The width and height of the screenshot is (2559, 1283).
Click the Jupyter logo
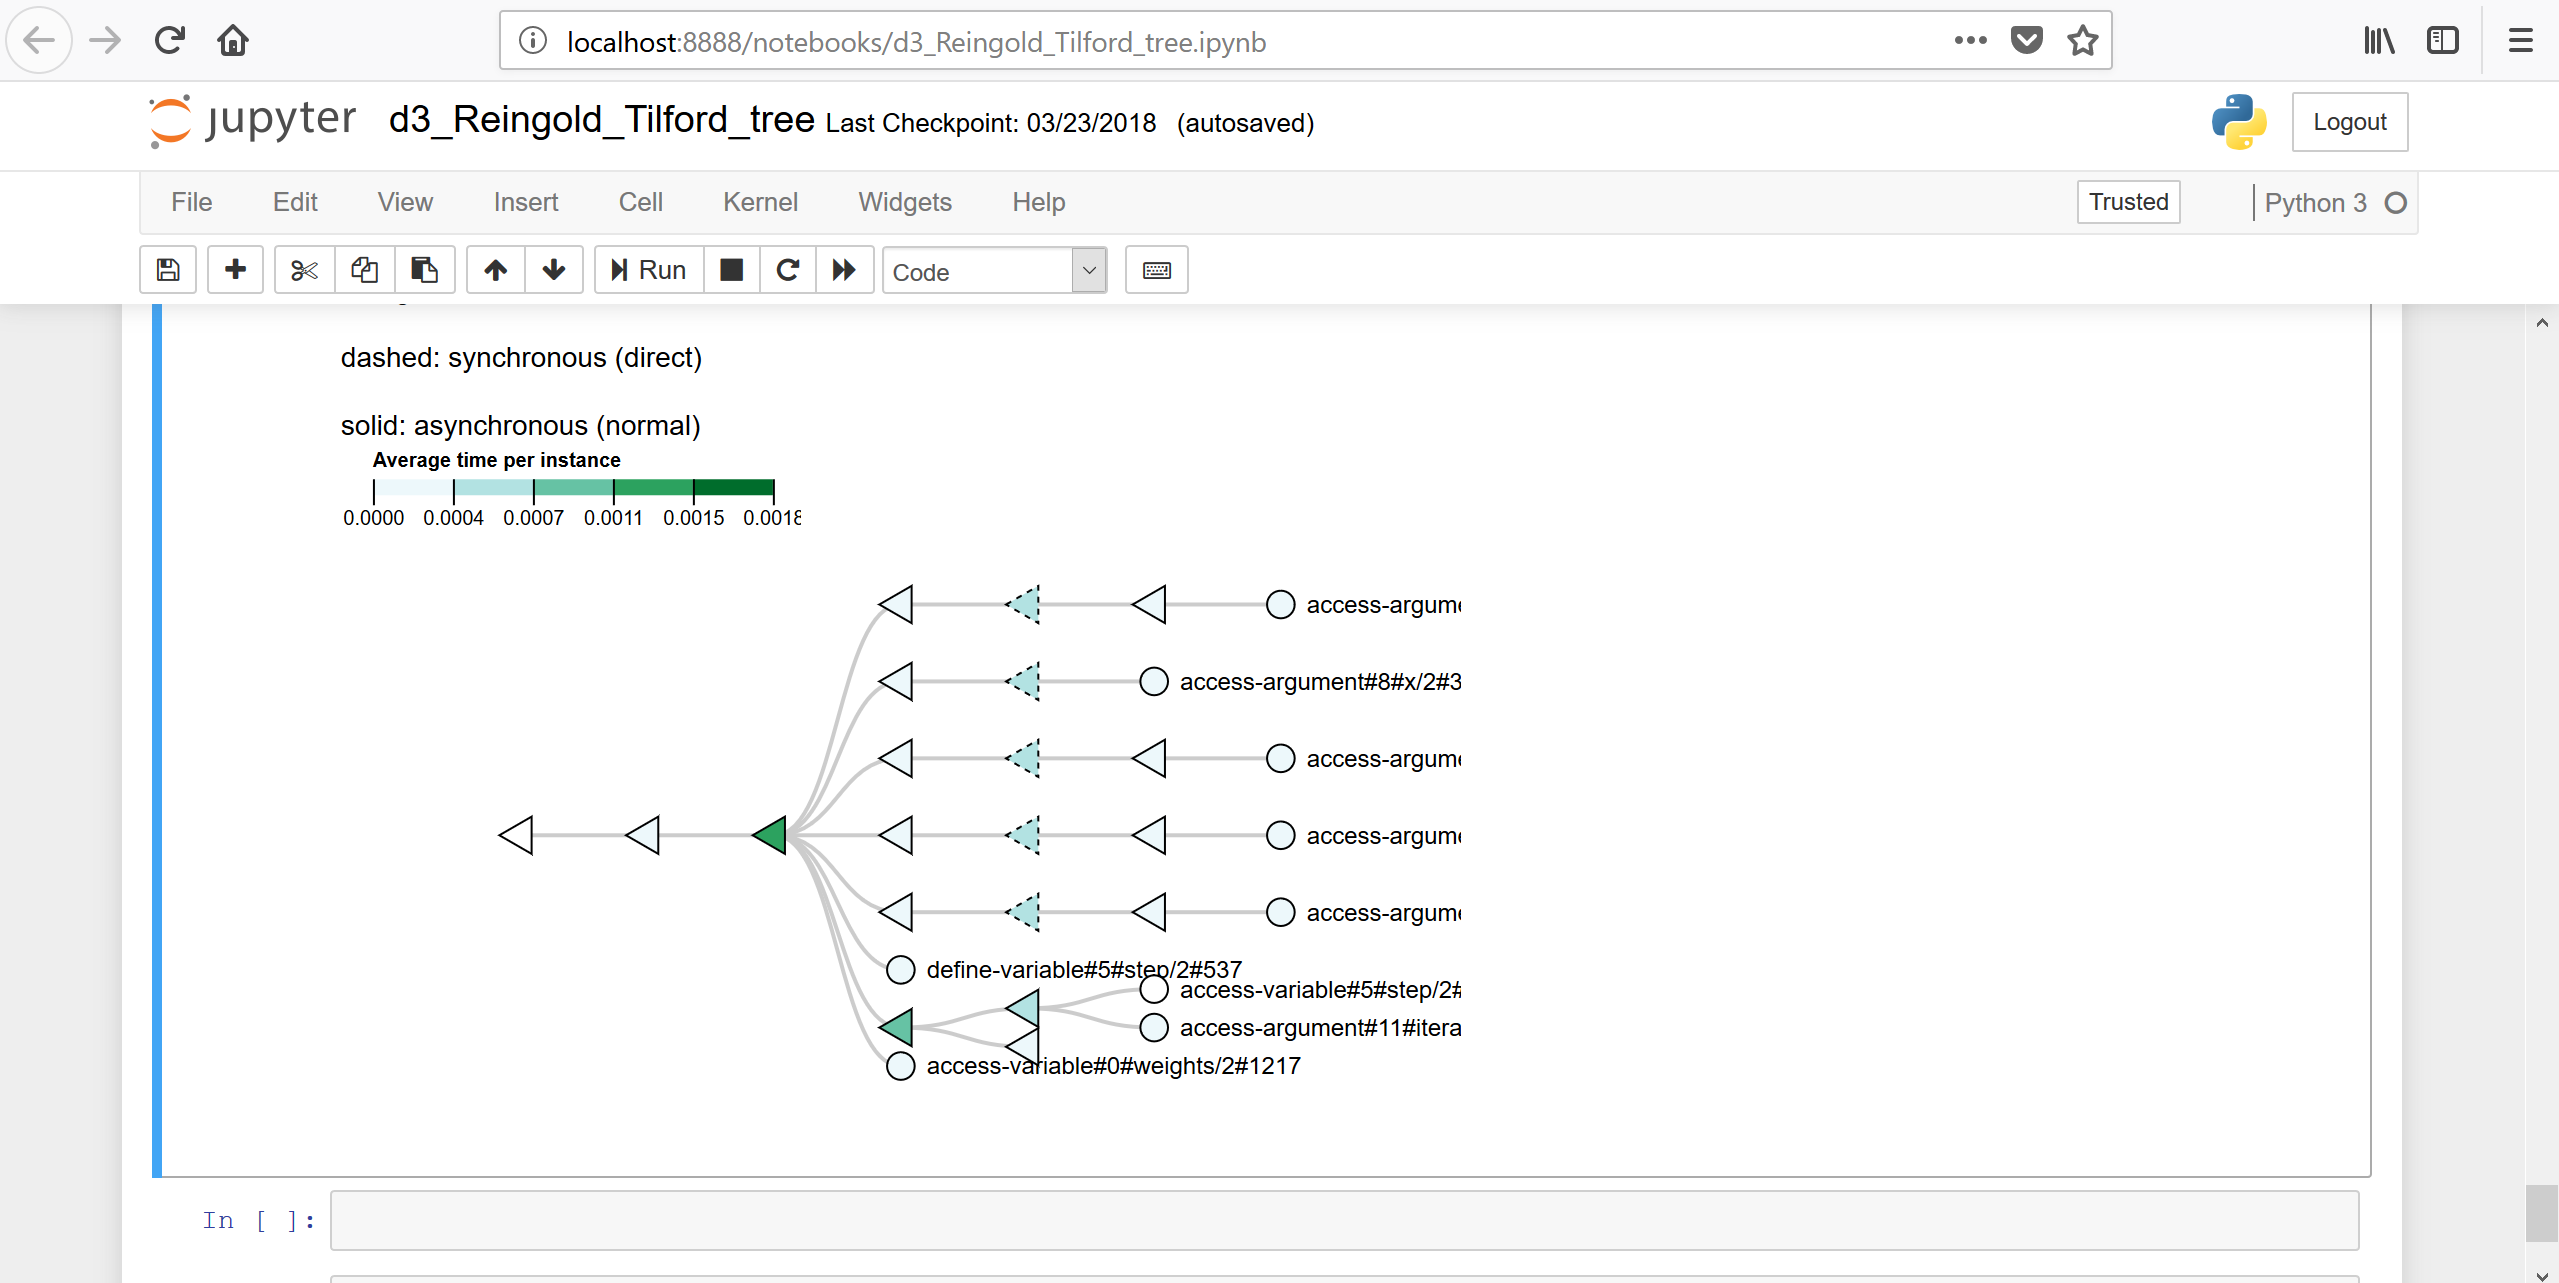tap(252, 121)
